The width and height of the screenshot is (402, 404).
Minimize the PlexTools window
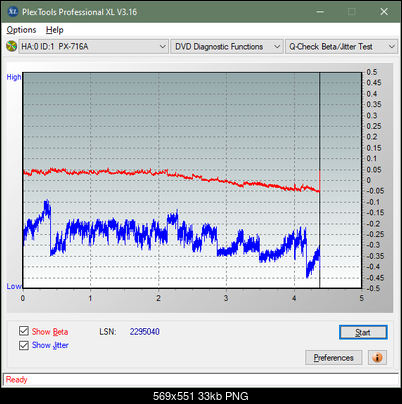coord(320,12)
